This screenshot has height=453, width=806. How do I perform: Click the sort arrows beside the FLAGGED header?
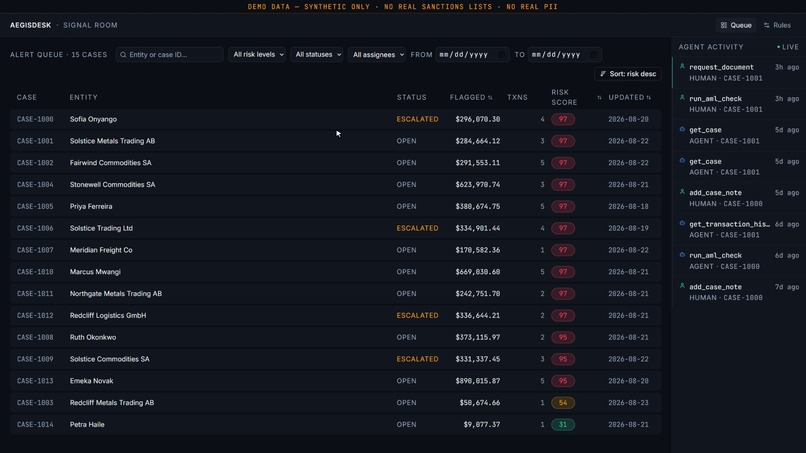coord(490,98)
